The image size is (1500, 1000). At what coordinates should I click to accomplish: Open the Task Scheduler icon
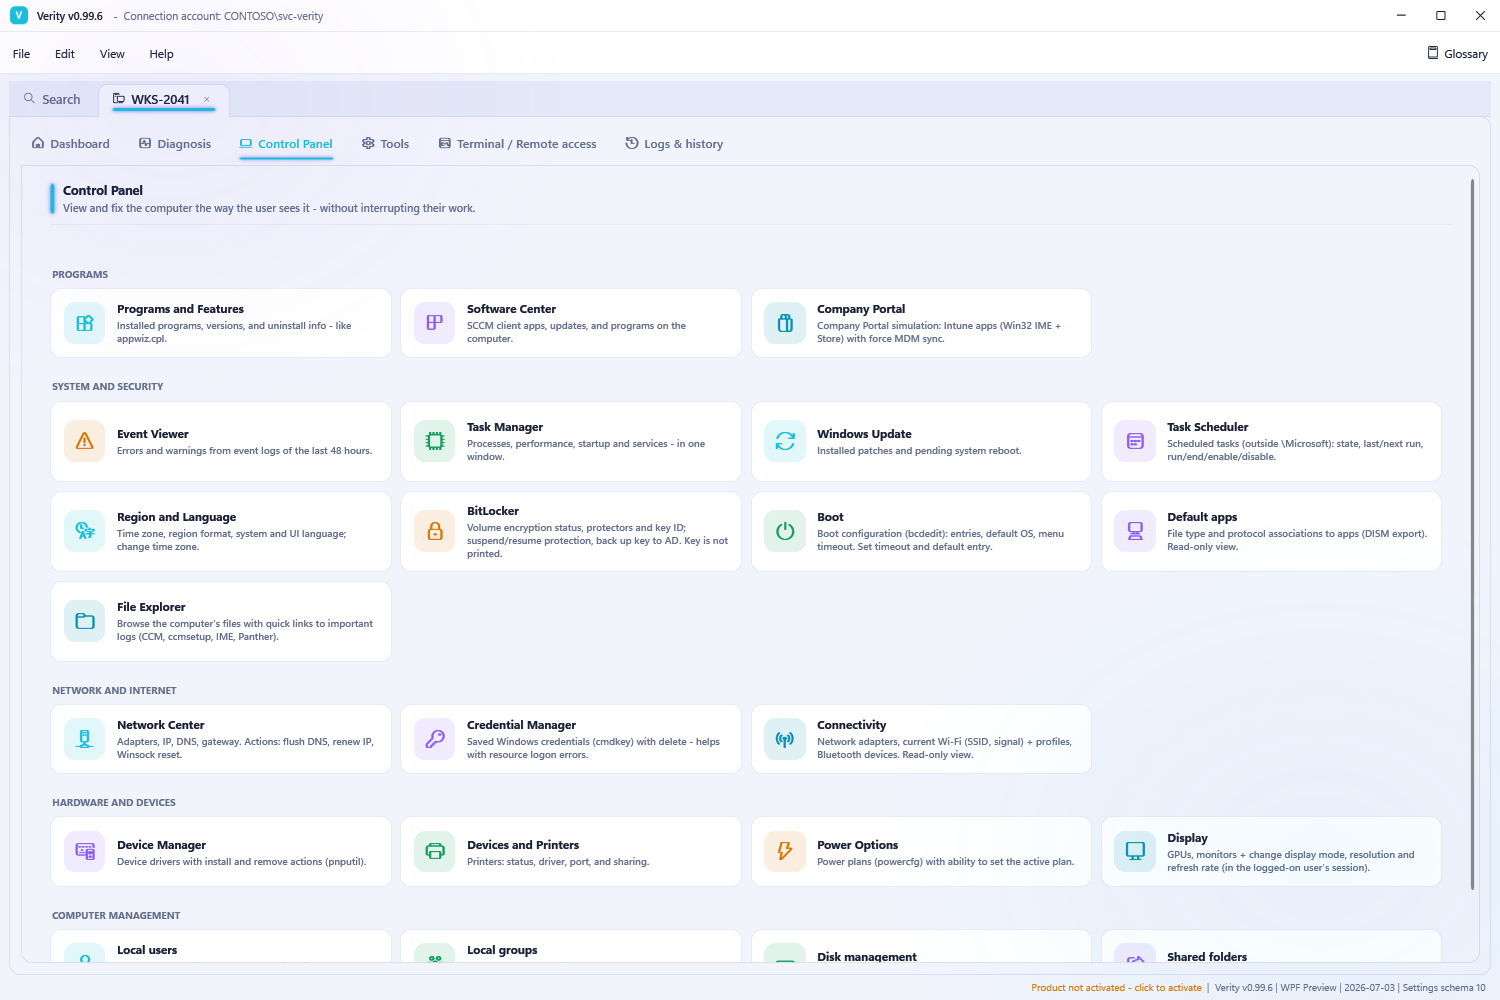[x=1135, y=441]
